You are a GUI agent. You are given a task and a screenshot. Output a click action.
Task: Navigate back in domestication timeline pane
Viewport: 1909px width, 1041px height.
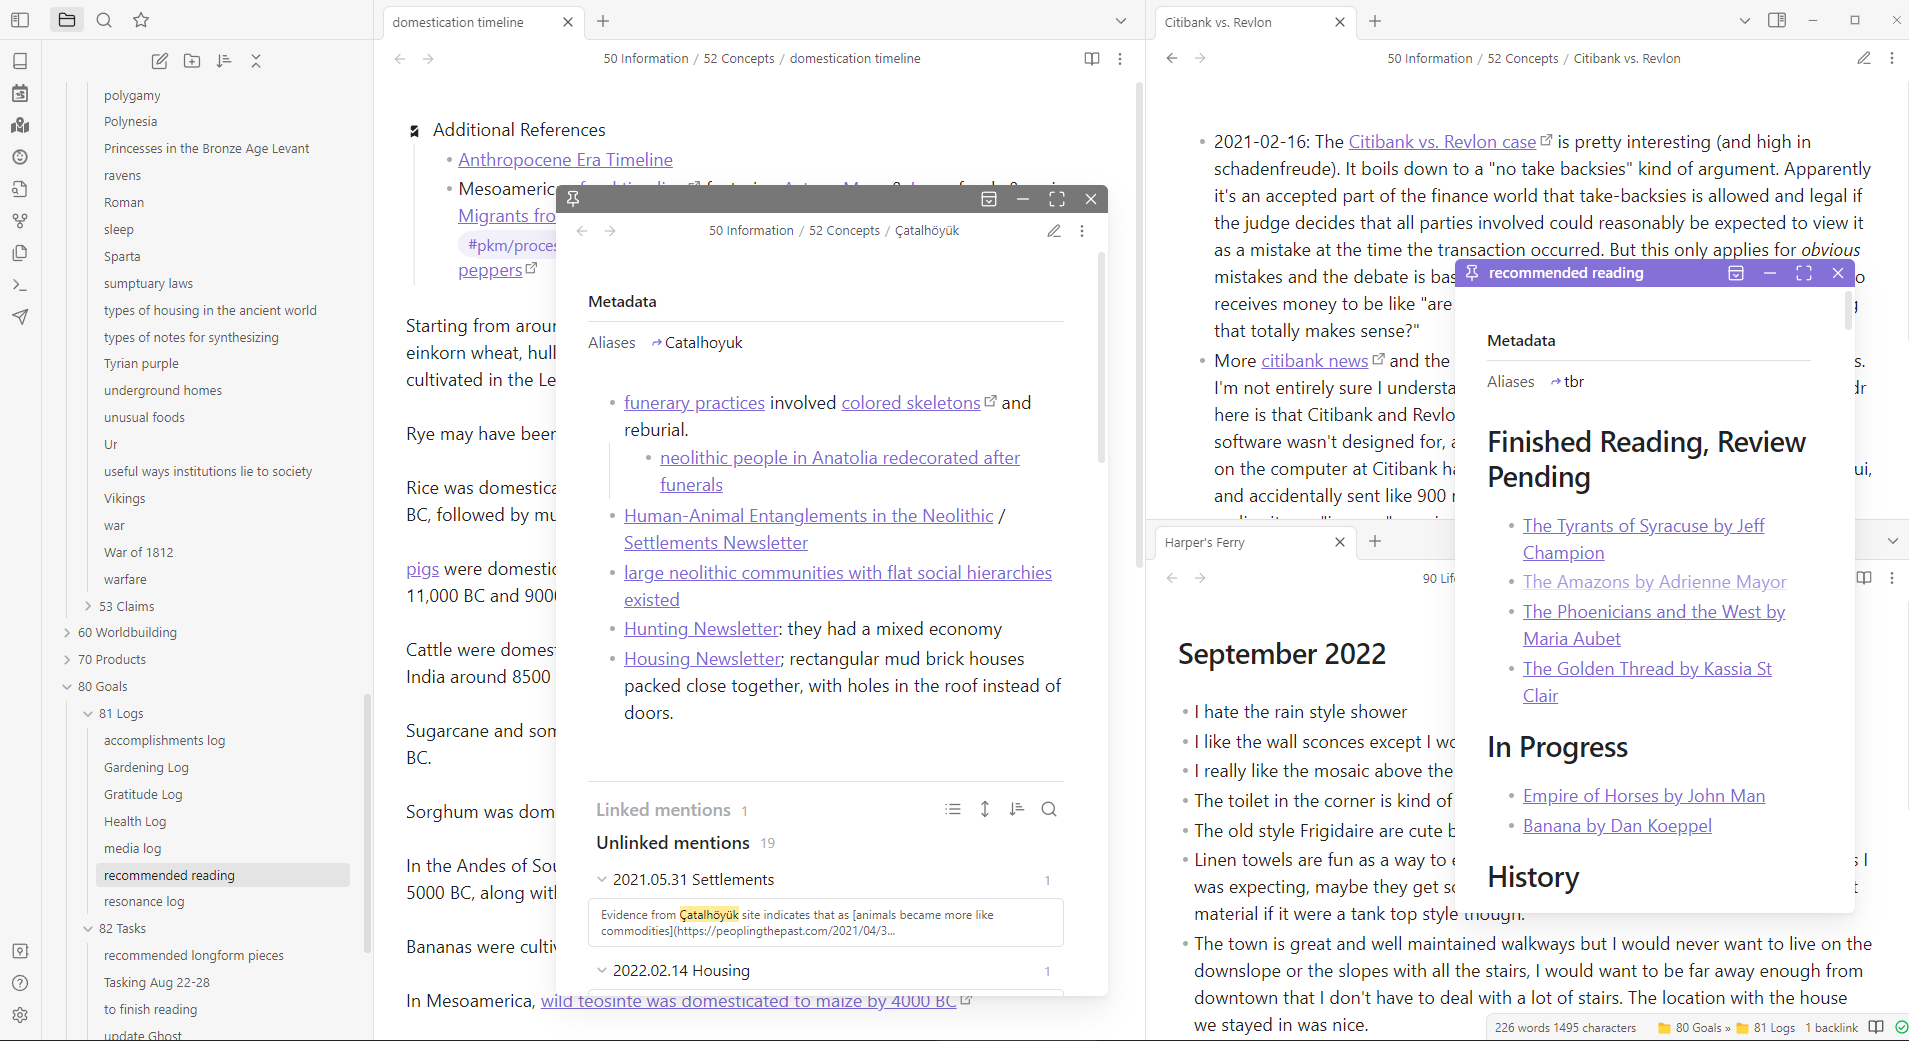[400, 59]
